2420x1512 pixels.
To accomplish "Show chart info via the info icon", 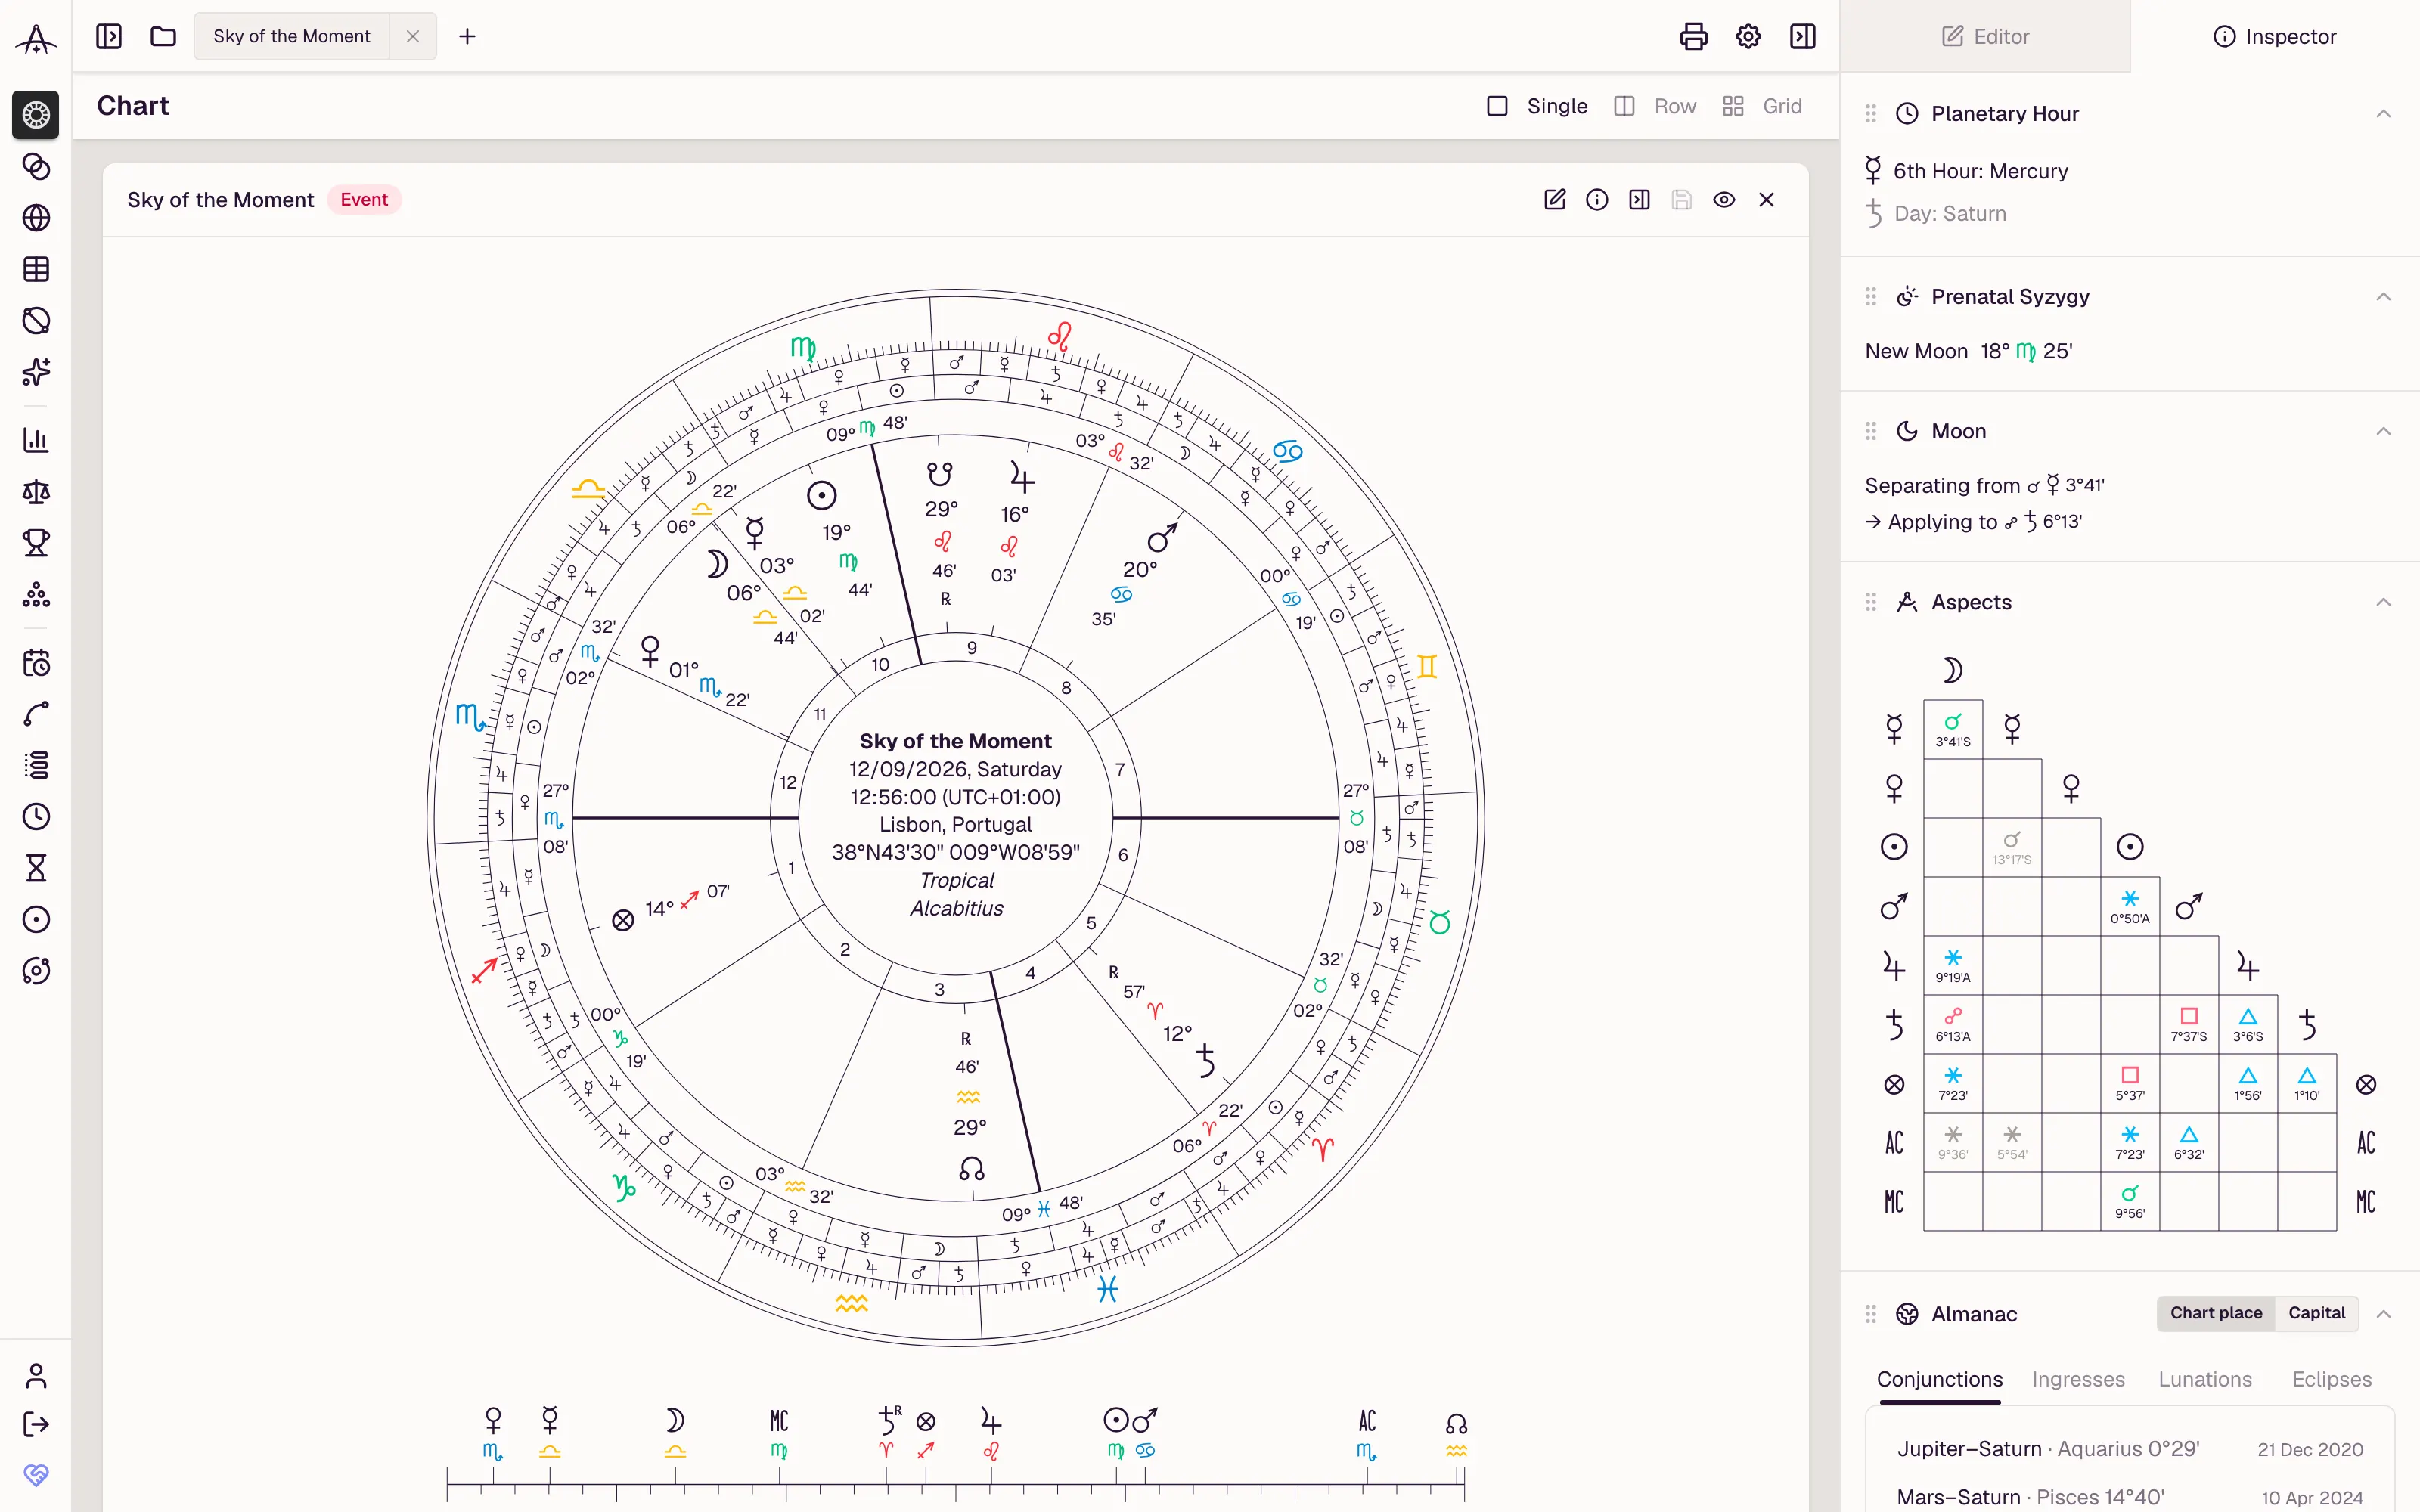I will (x=1597, y=200).
